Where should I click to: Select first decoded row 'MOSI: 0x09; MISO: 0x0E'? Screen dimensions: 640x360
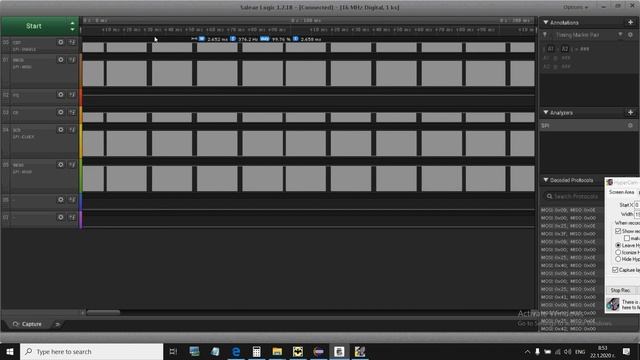pyautogui.click(x=568, y=210)
